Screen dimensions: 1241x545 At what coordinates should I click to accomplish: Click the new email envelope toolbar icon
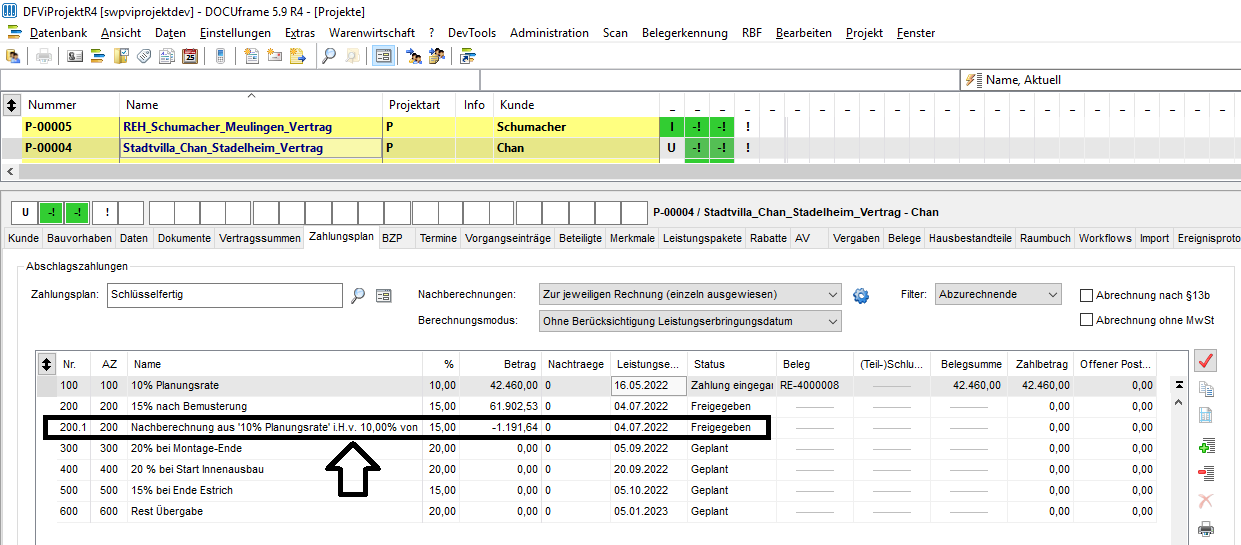275,56
